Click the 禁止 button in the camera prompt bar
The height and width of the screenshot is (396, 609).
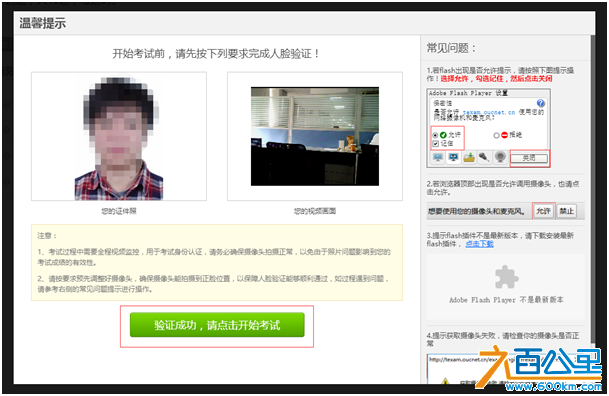coord(567,211)
